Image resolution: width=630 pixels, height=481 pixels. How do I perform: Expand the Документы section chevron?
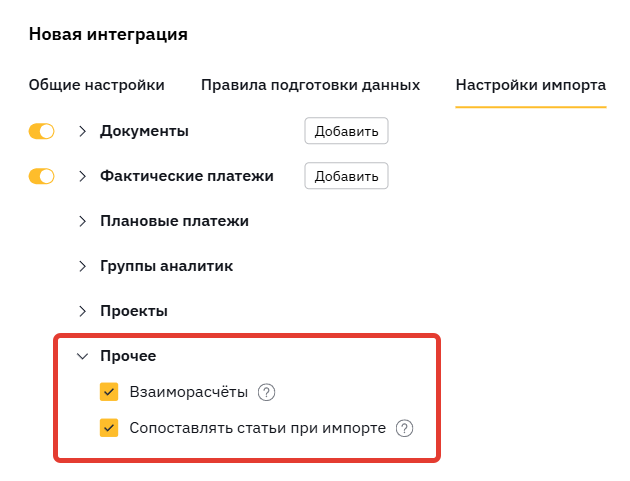82,131
